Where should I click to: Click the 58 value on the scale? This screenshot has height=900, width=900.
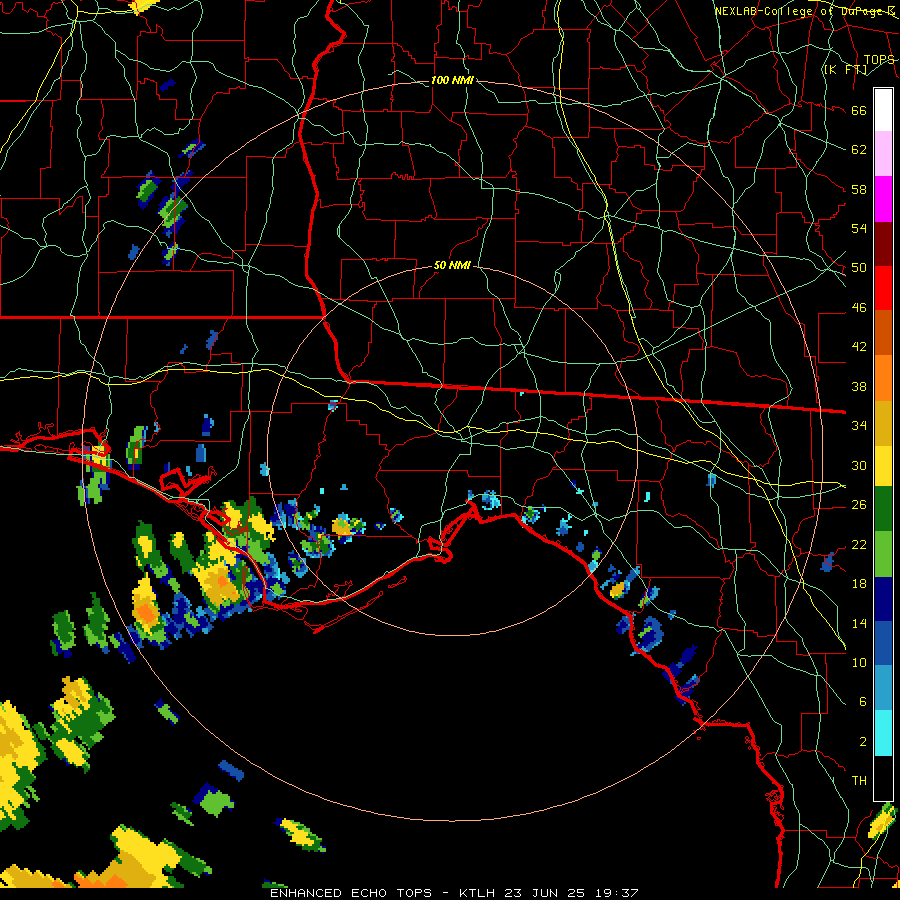859,189
